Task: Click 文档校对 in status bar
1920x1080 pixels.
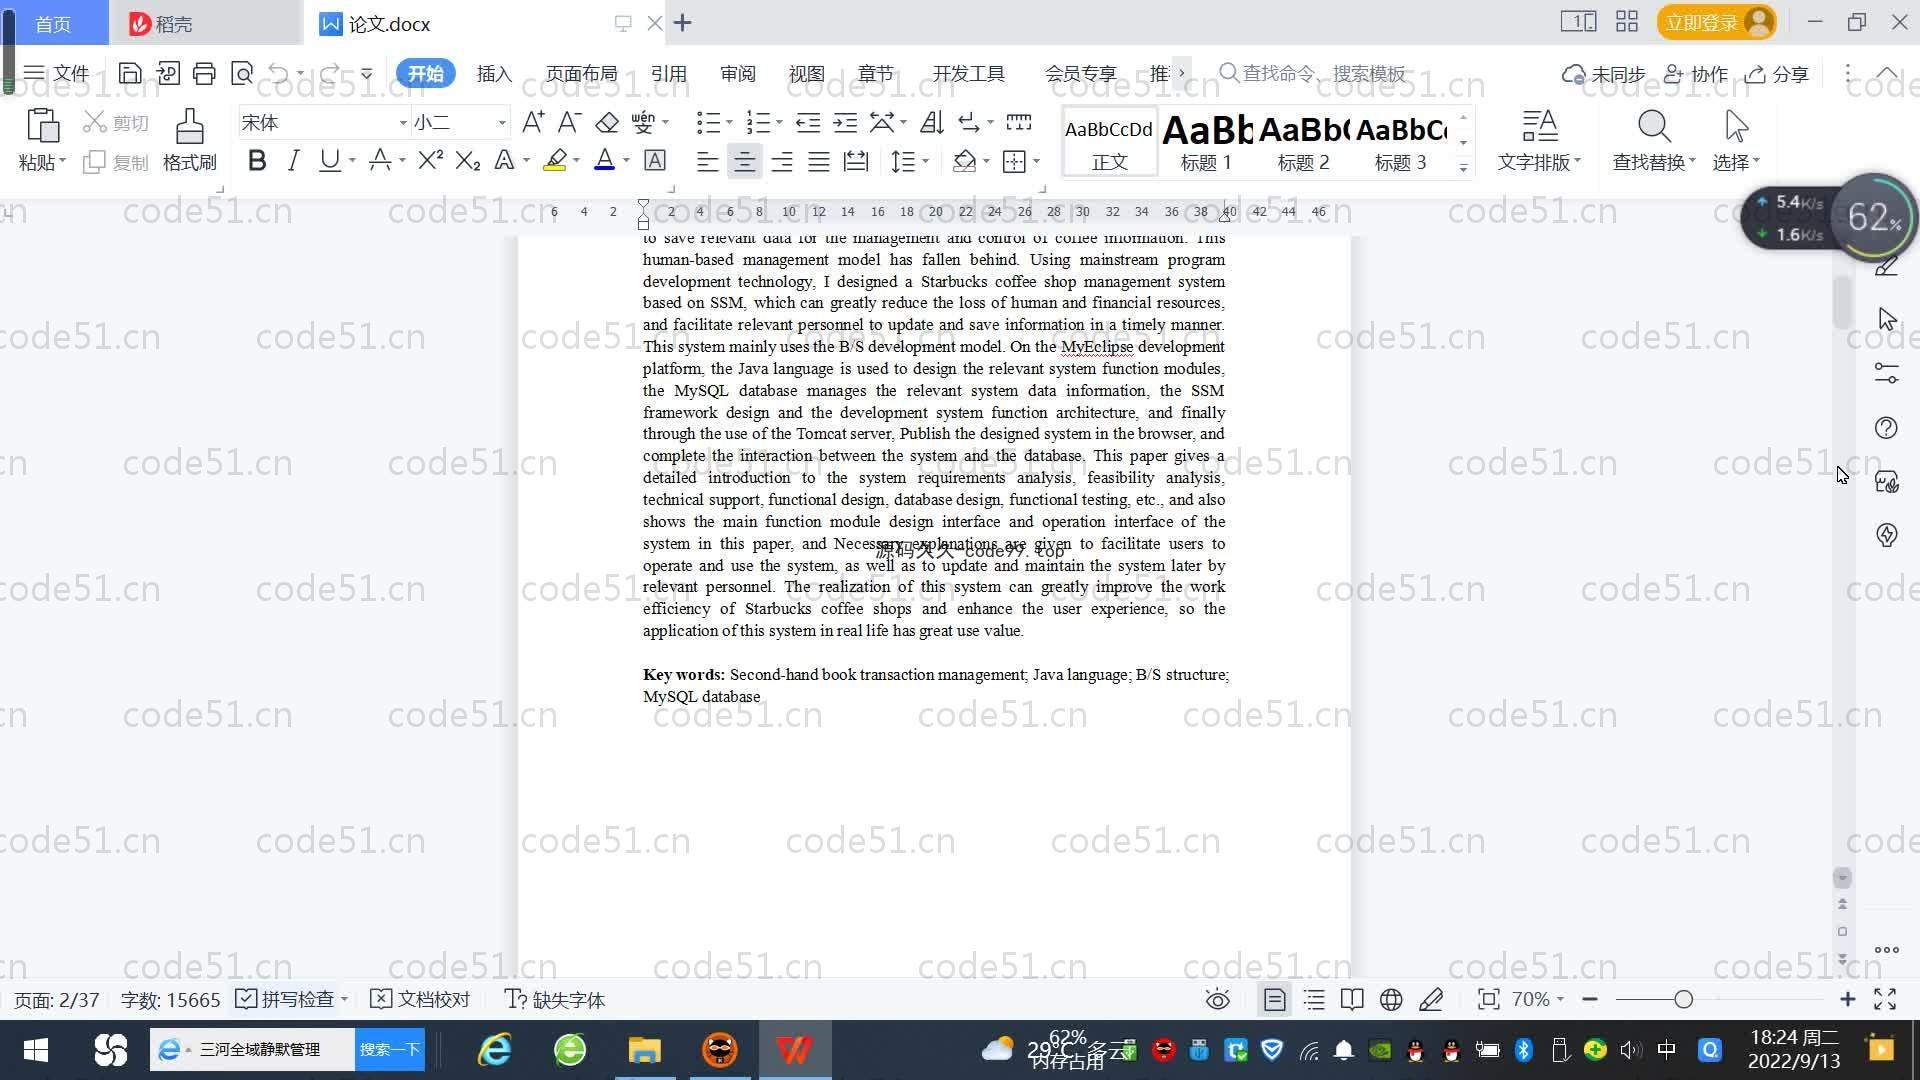Action: pyautogui.click(x=420, y=999)
